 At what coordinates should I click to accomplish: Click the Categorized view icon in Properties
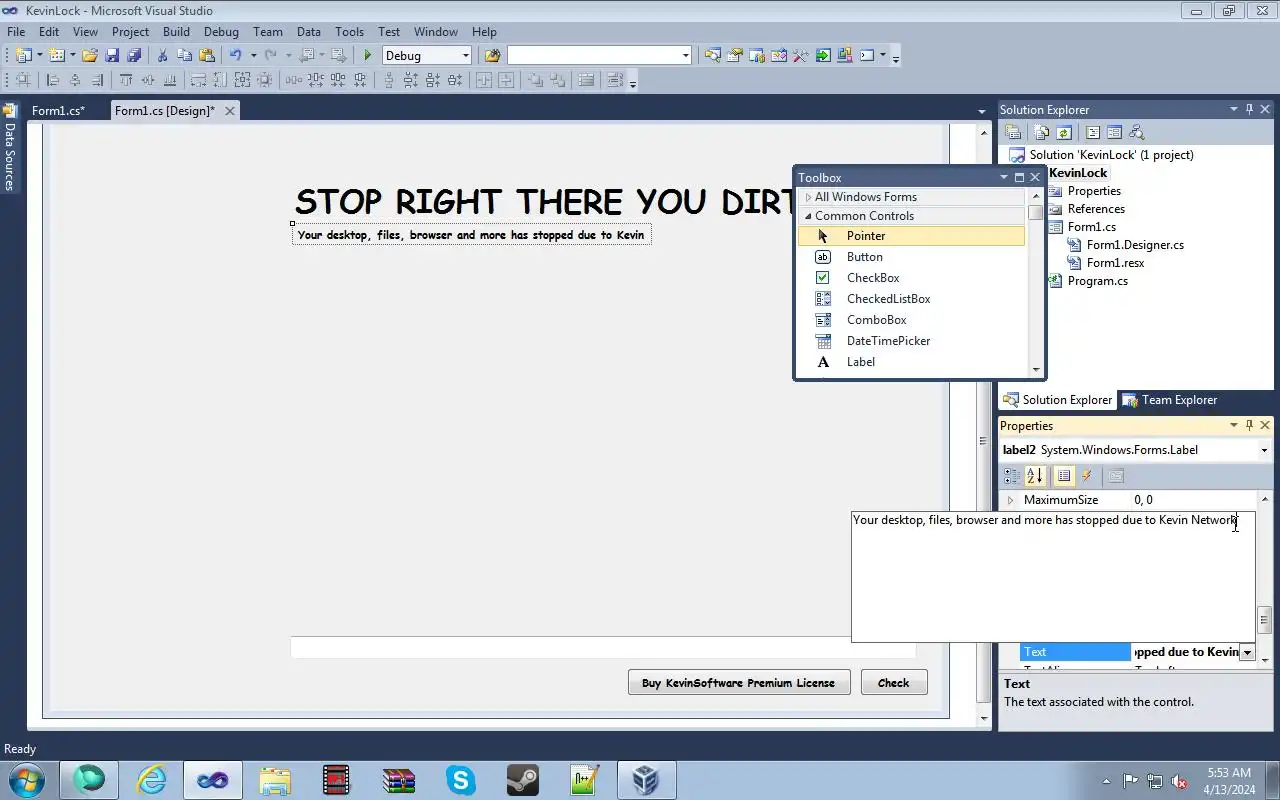(1012, 476)
